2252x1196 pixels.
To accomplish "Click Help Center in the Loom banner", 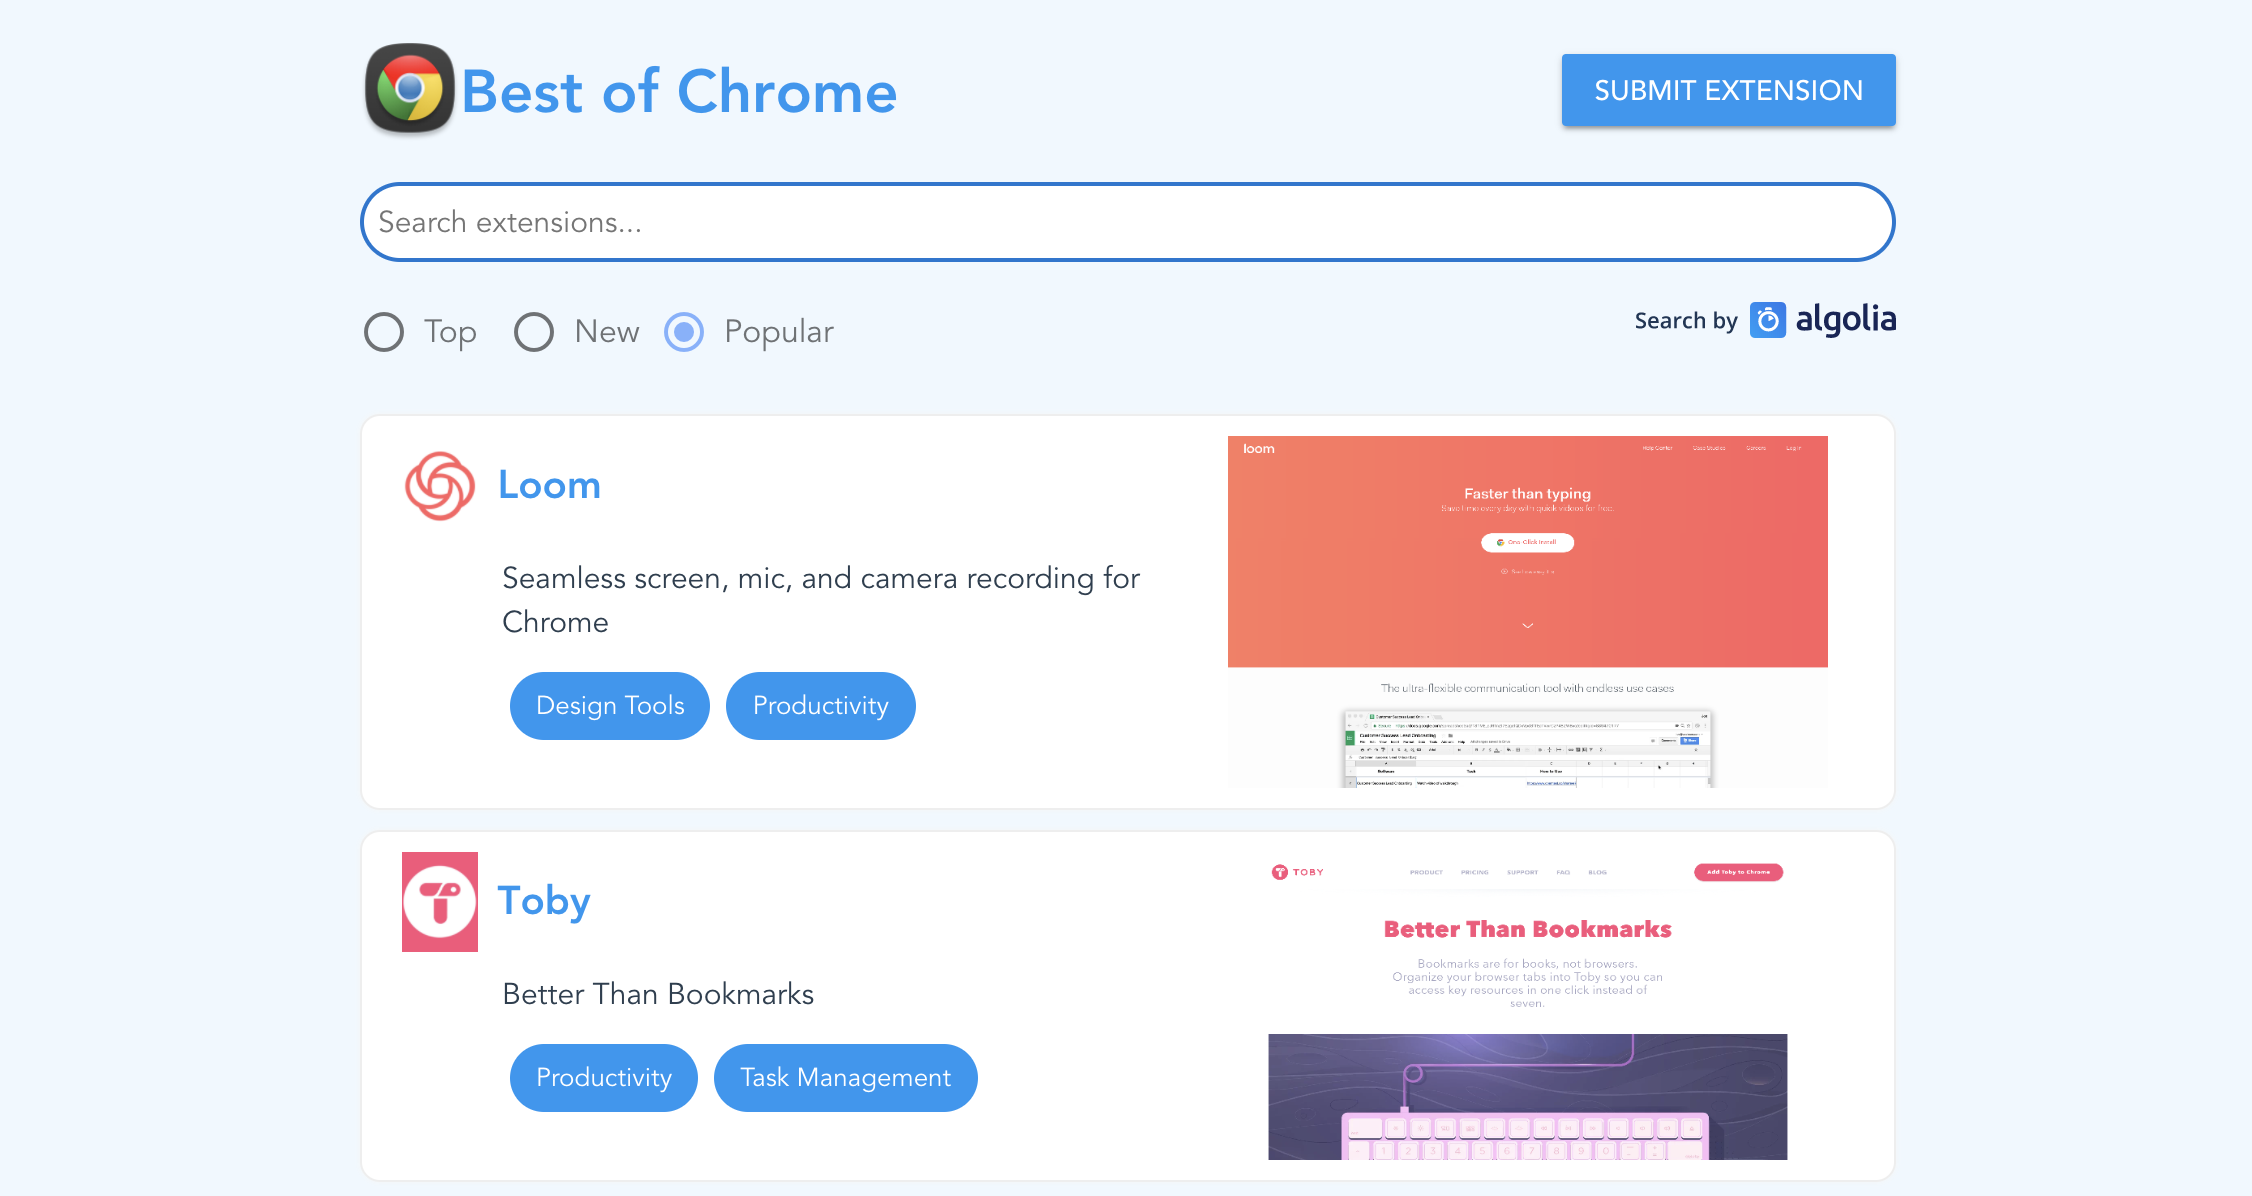I will (x=1657, y=448).
